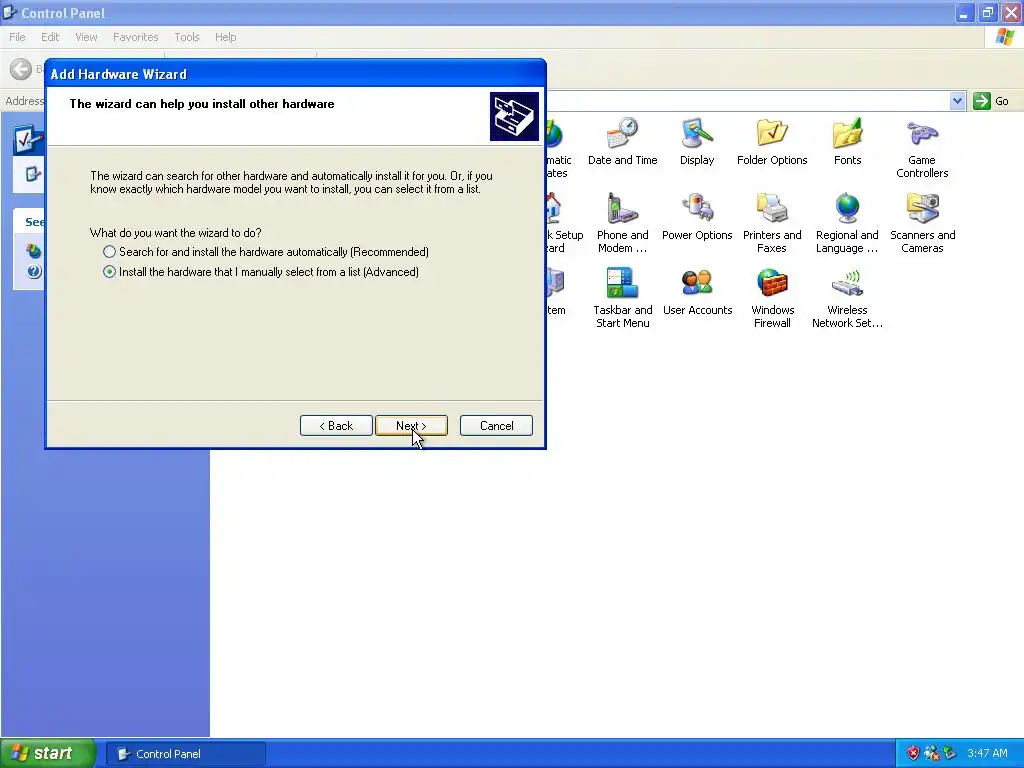The width and height of the screenshot is (1024, 768).
Task: Open the Fonts folder icon
Action: 847,141
